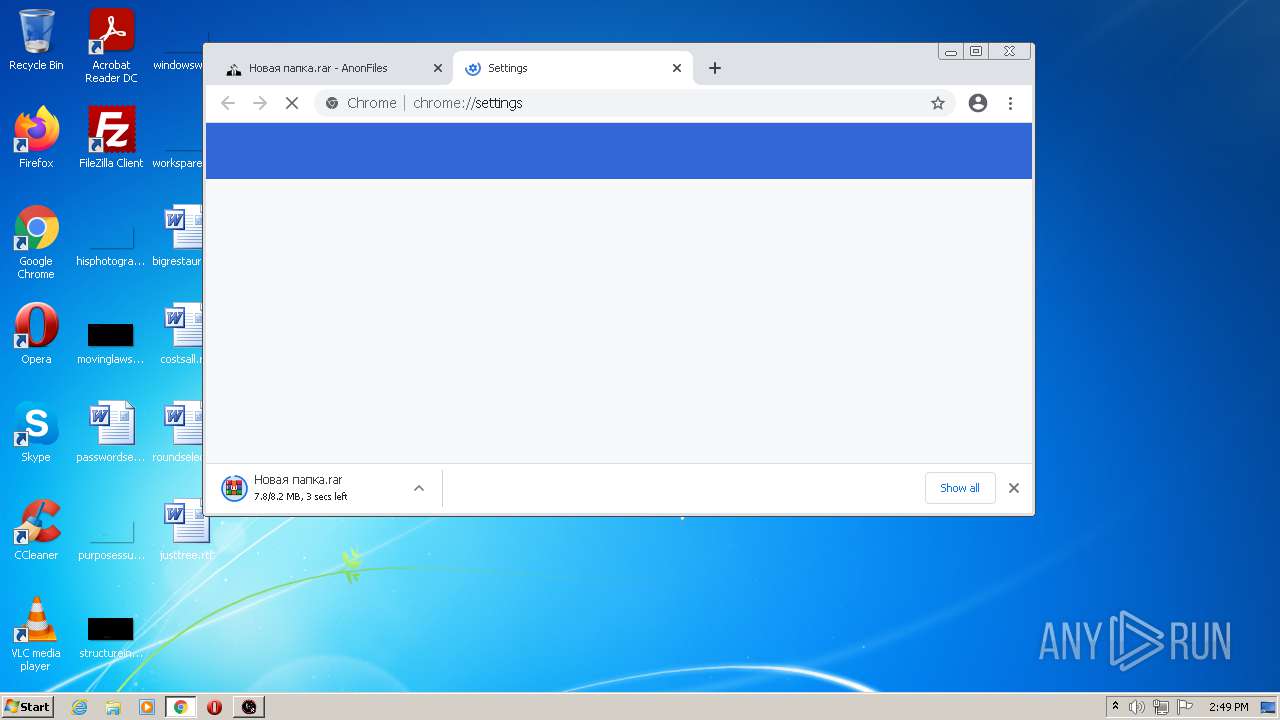The image size is (1280, 720).
Task: Click the Chrome taskbar button
Action: point(181,707)
